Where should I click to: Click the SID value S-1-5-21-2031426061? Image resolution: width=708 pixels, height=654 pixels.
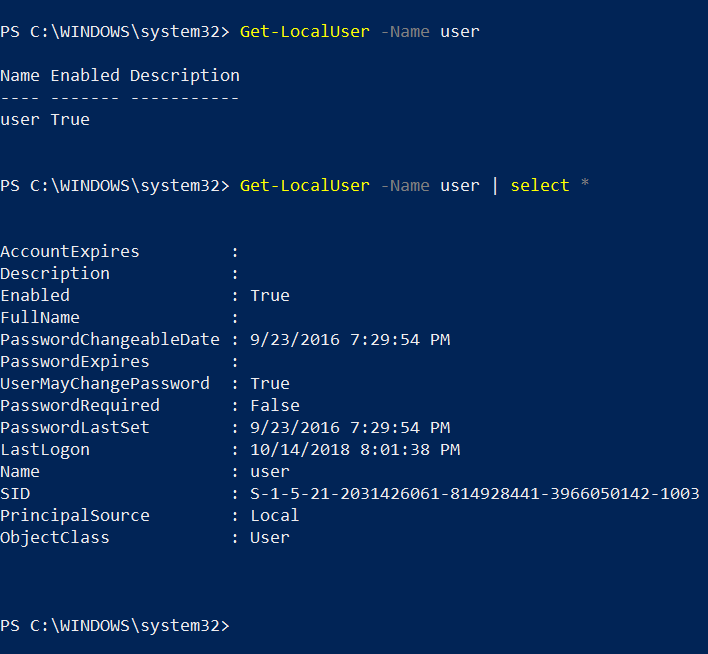point(475,494)
